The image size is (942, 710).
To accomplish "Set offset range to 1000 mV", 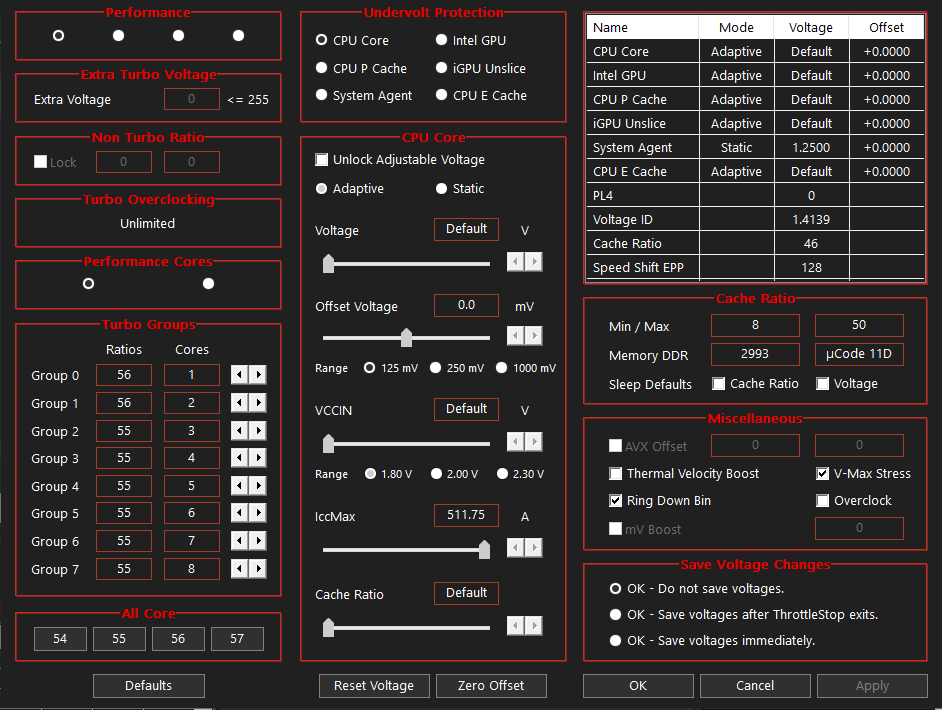I will (x=502, y=368).
